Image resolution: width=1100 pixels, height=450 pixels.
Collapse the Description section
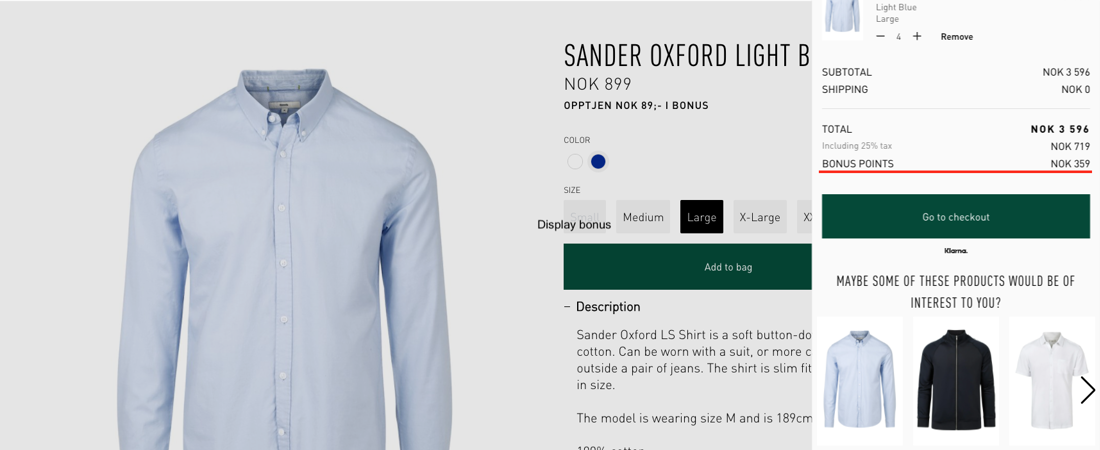pyautogui.click(x=603, y=307)
